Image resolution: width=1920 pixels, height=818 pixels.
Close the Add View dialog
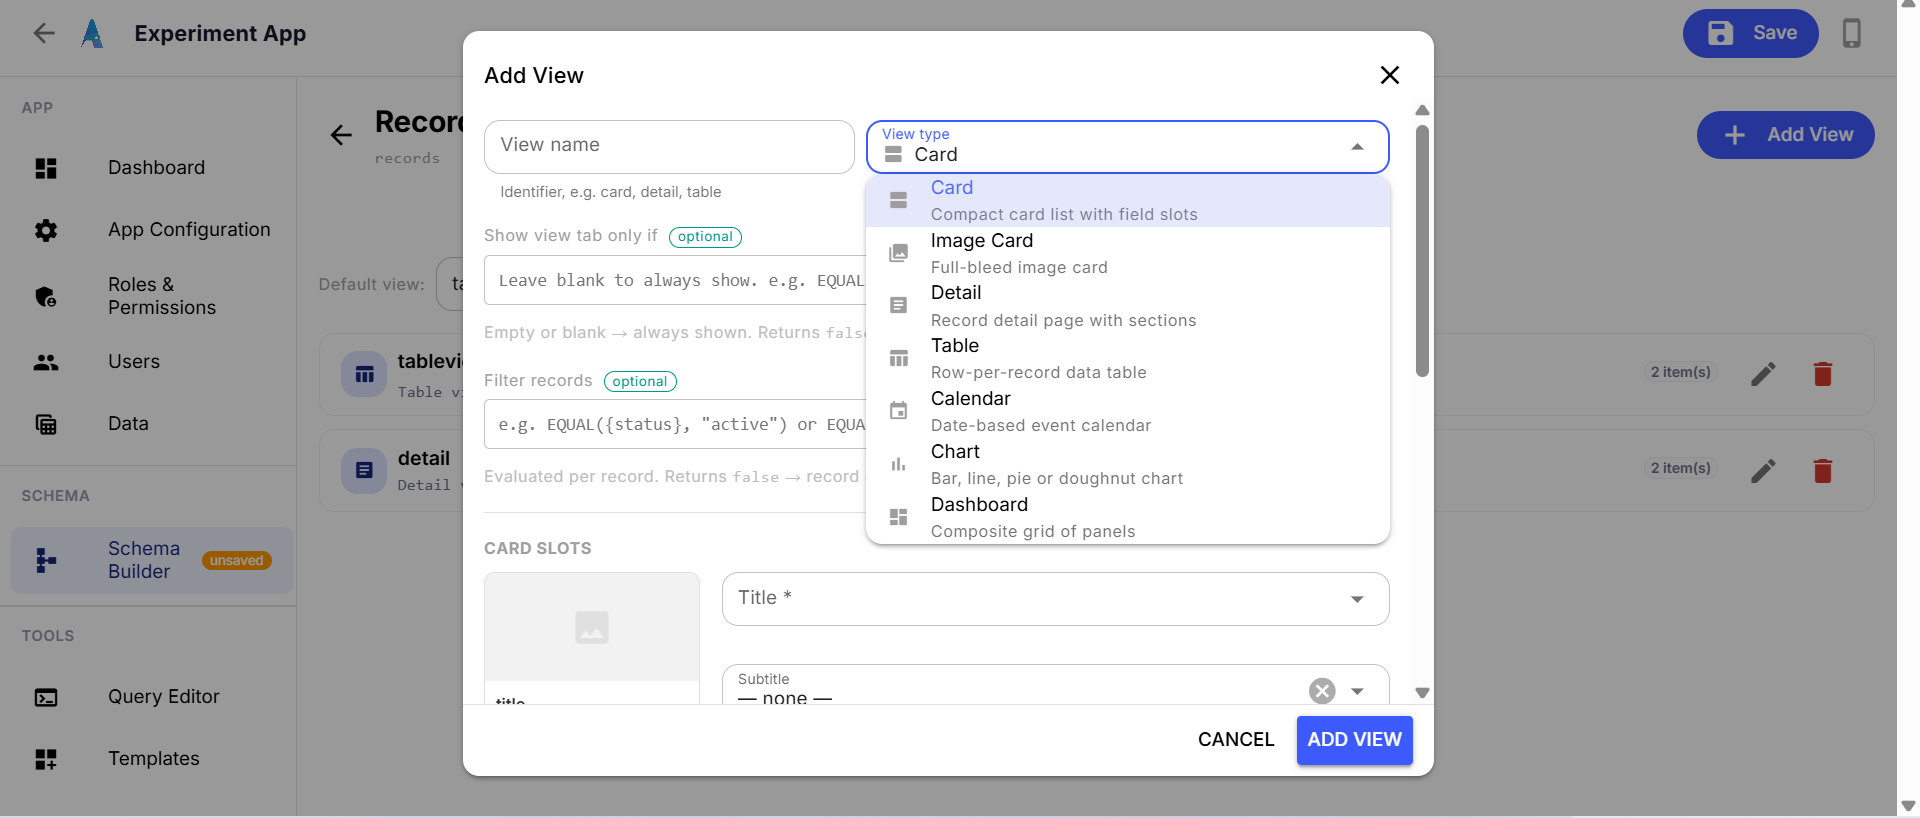(x=1389, y=75)
